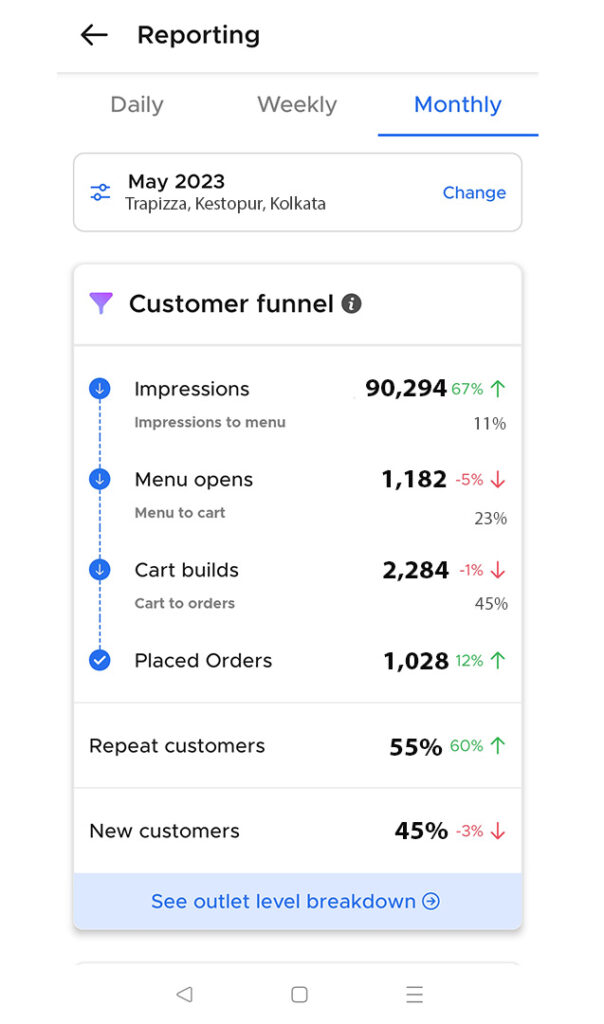This screenshot has height=1024, width=604.
Task: Click the Menu opens step icon
Action: pyautogui.click(x=100, y=480)
